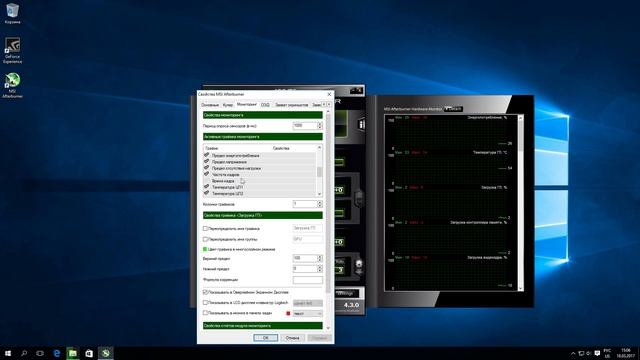Click the polling period value field

click(305, 126)
